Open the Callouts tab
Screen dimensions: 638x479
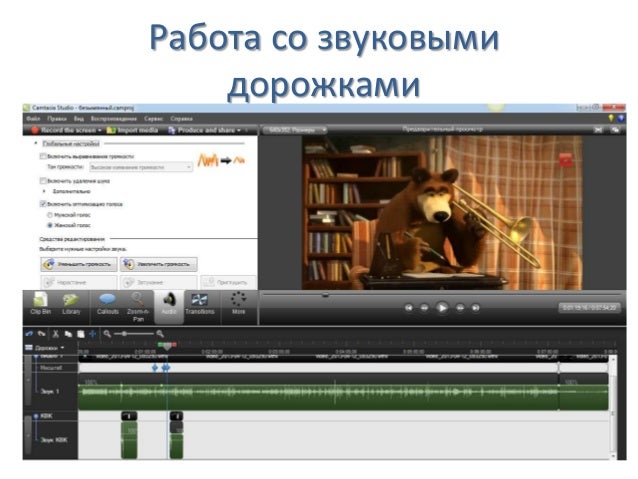pos(107,304)
